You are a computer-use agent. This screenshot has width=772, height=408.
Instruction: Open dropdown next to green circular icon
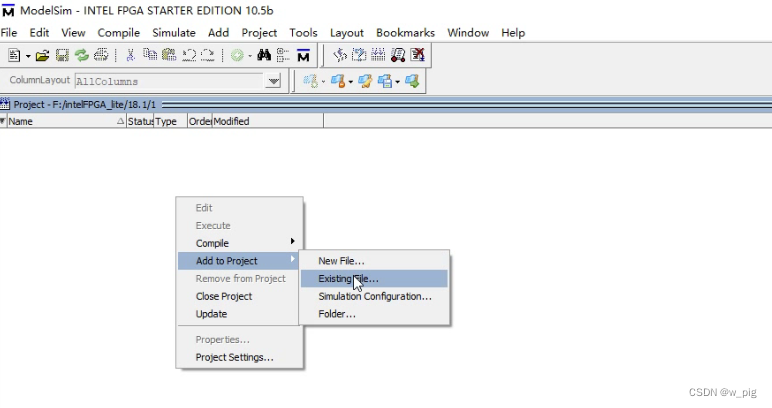coord(250,56)
